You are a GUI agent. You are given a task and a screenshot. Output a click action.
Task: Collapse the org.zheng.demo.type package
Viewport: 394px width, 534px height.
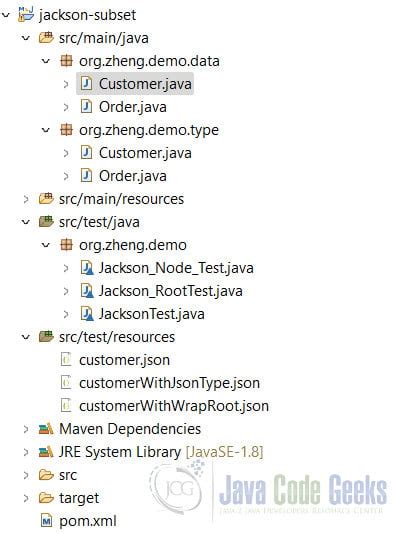tap(46, 130)
